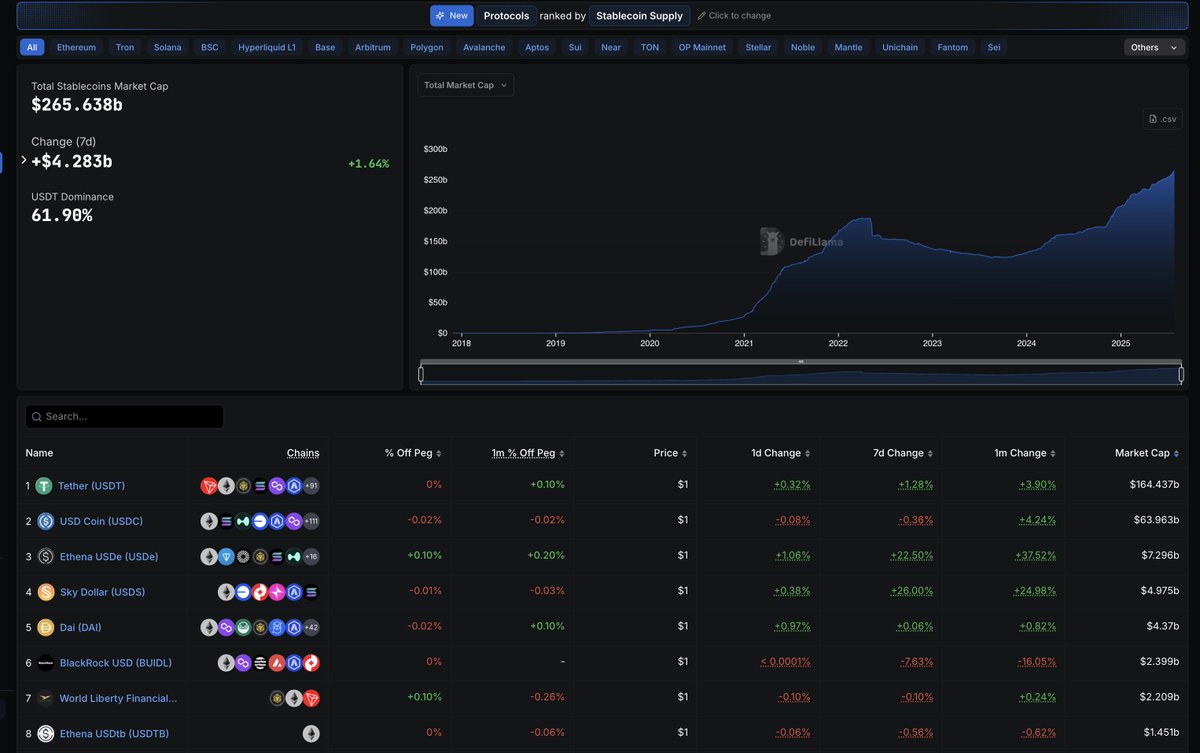Click the Tether (USDT) coin logo
This screenshot has height=753, width=1200.
coord(44,486)
